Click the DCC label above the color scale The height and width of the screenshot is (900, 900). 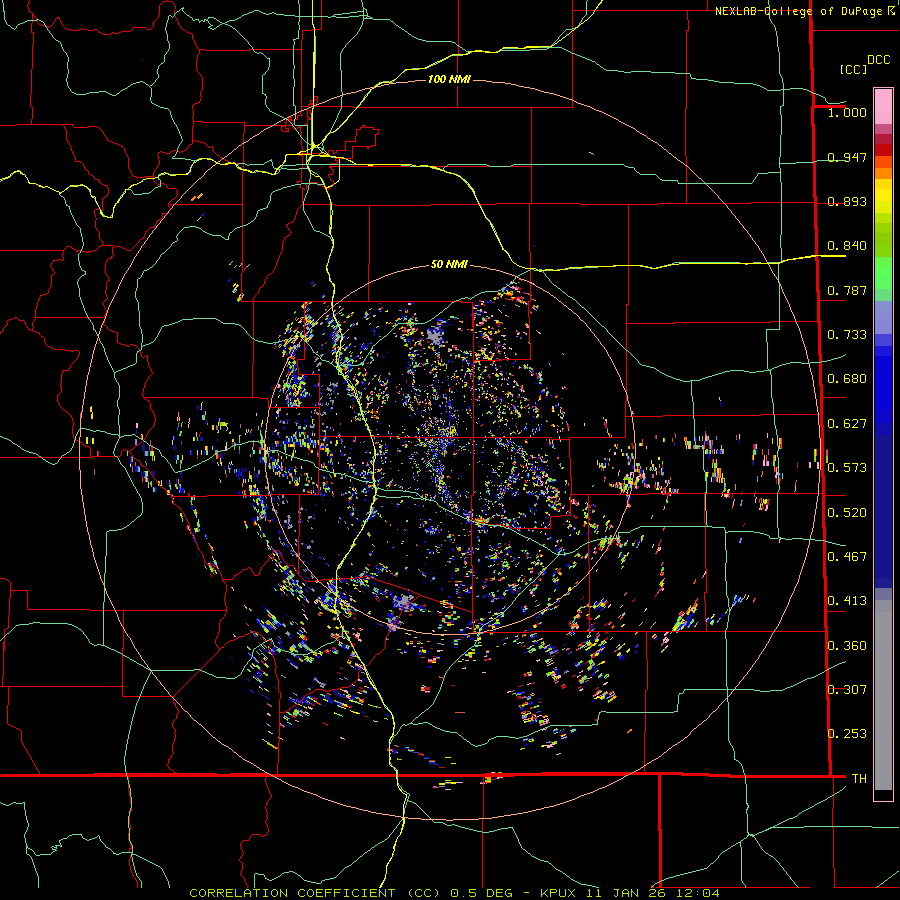click(878, 60)
